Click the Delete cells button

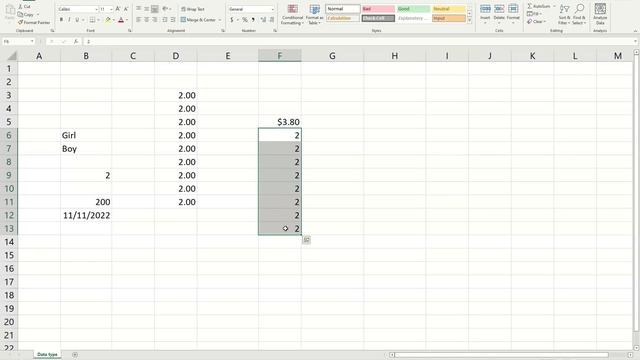[x=499, y=13]
